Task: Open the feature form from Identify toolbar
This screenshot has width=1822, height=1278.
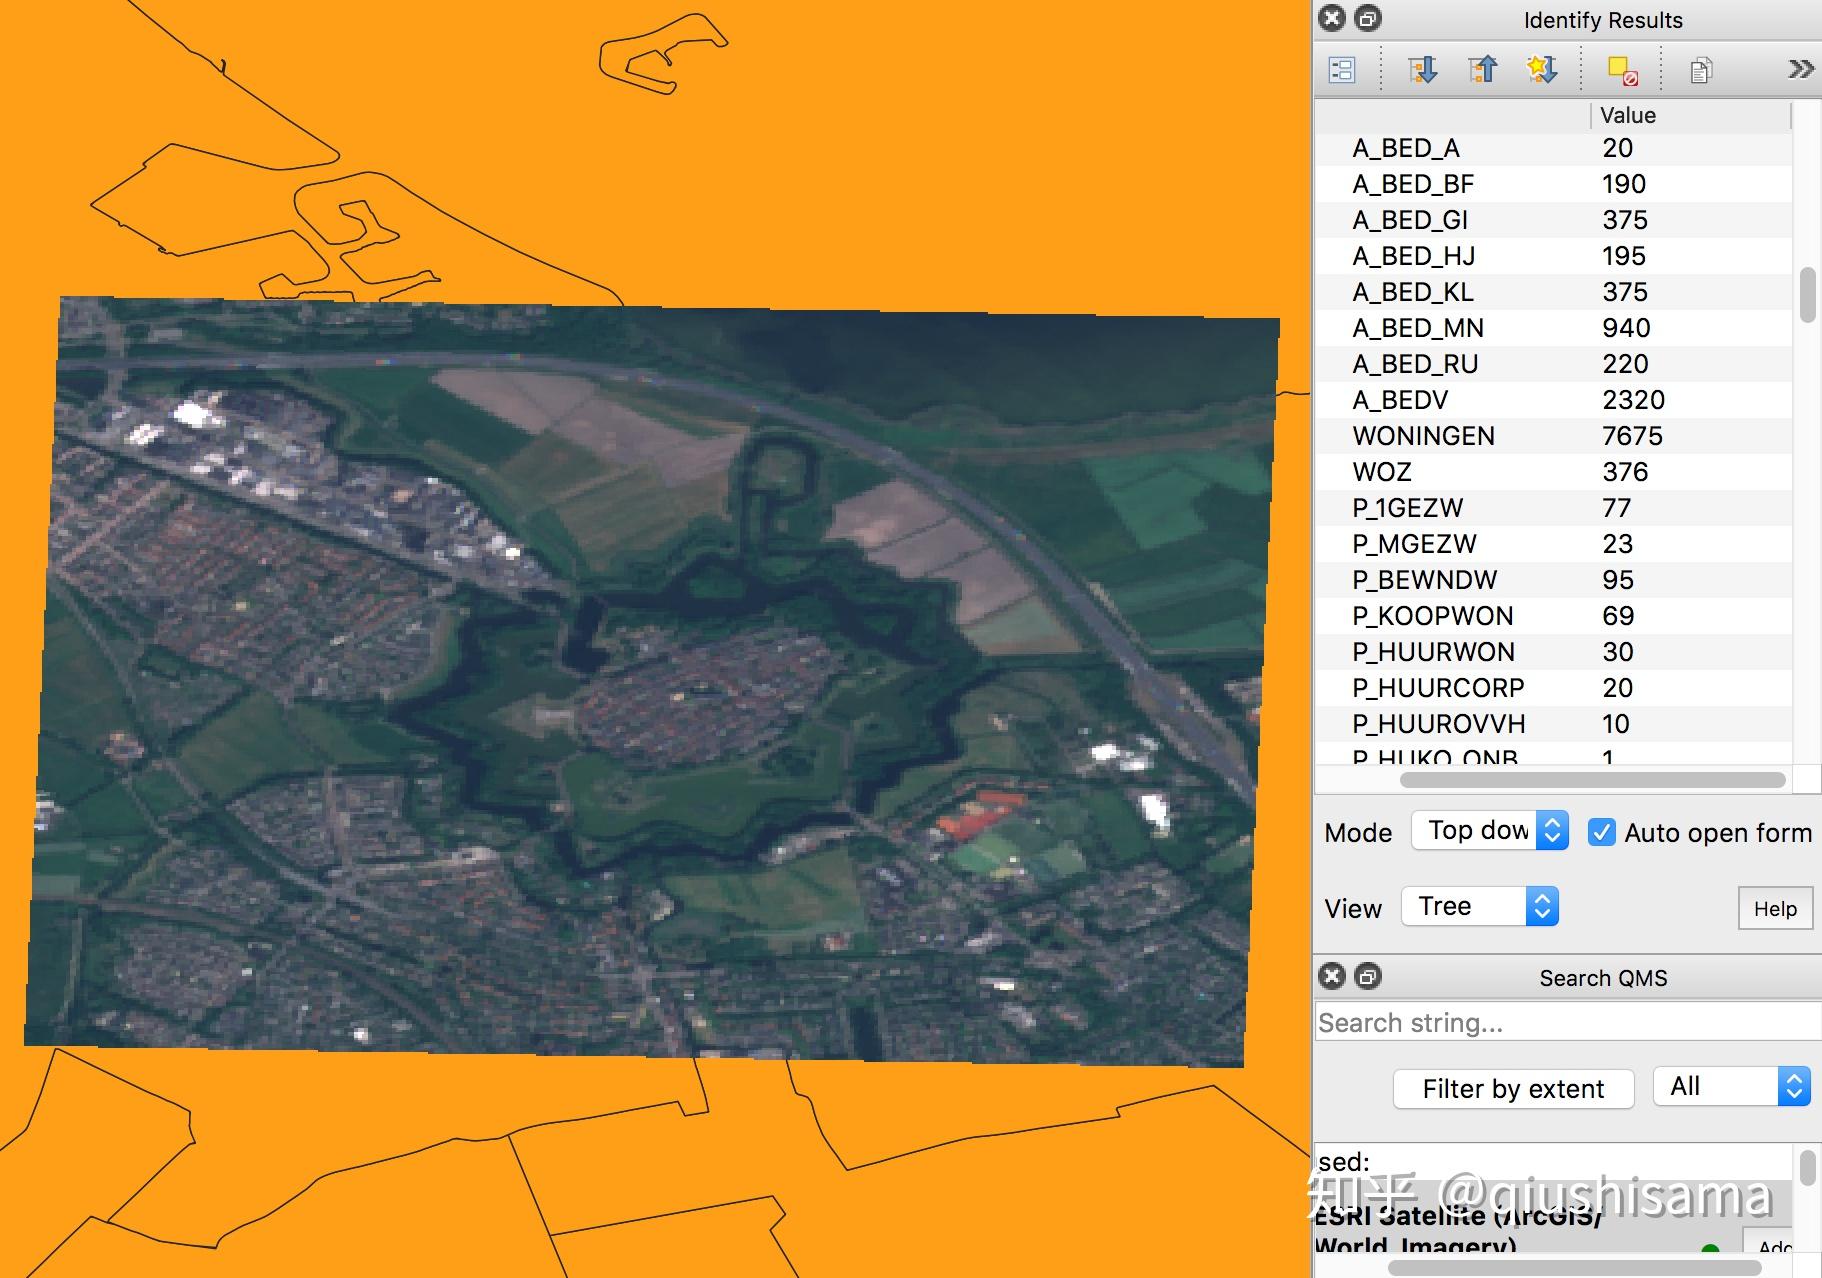Action: 1341,70
